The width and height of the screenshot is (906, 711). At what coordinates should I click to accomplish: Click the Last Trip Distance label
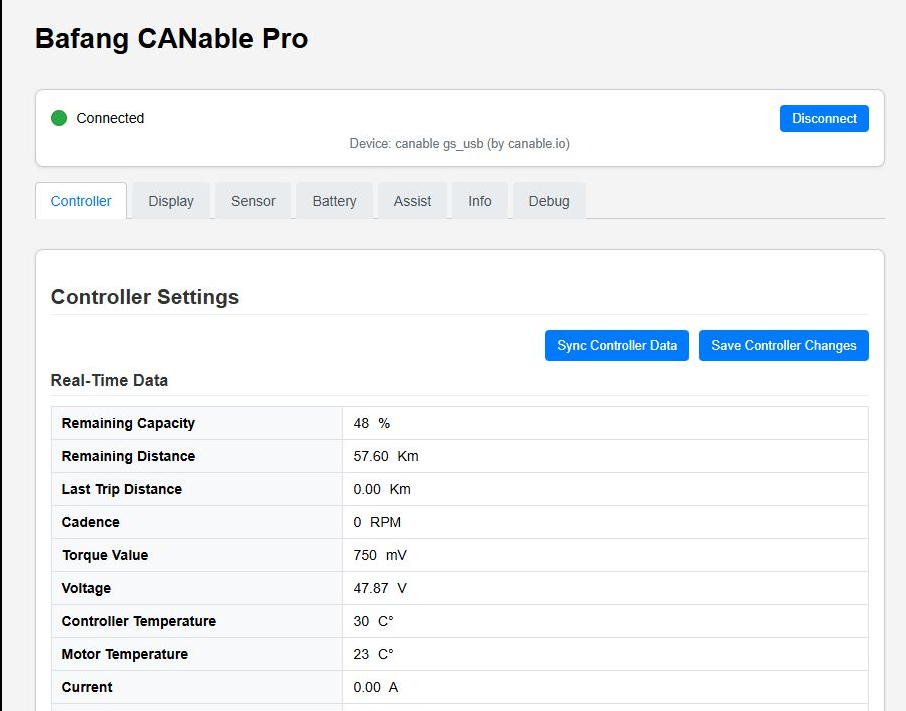tap(121, 489)
